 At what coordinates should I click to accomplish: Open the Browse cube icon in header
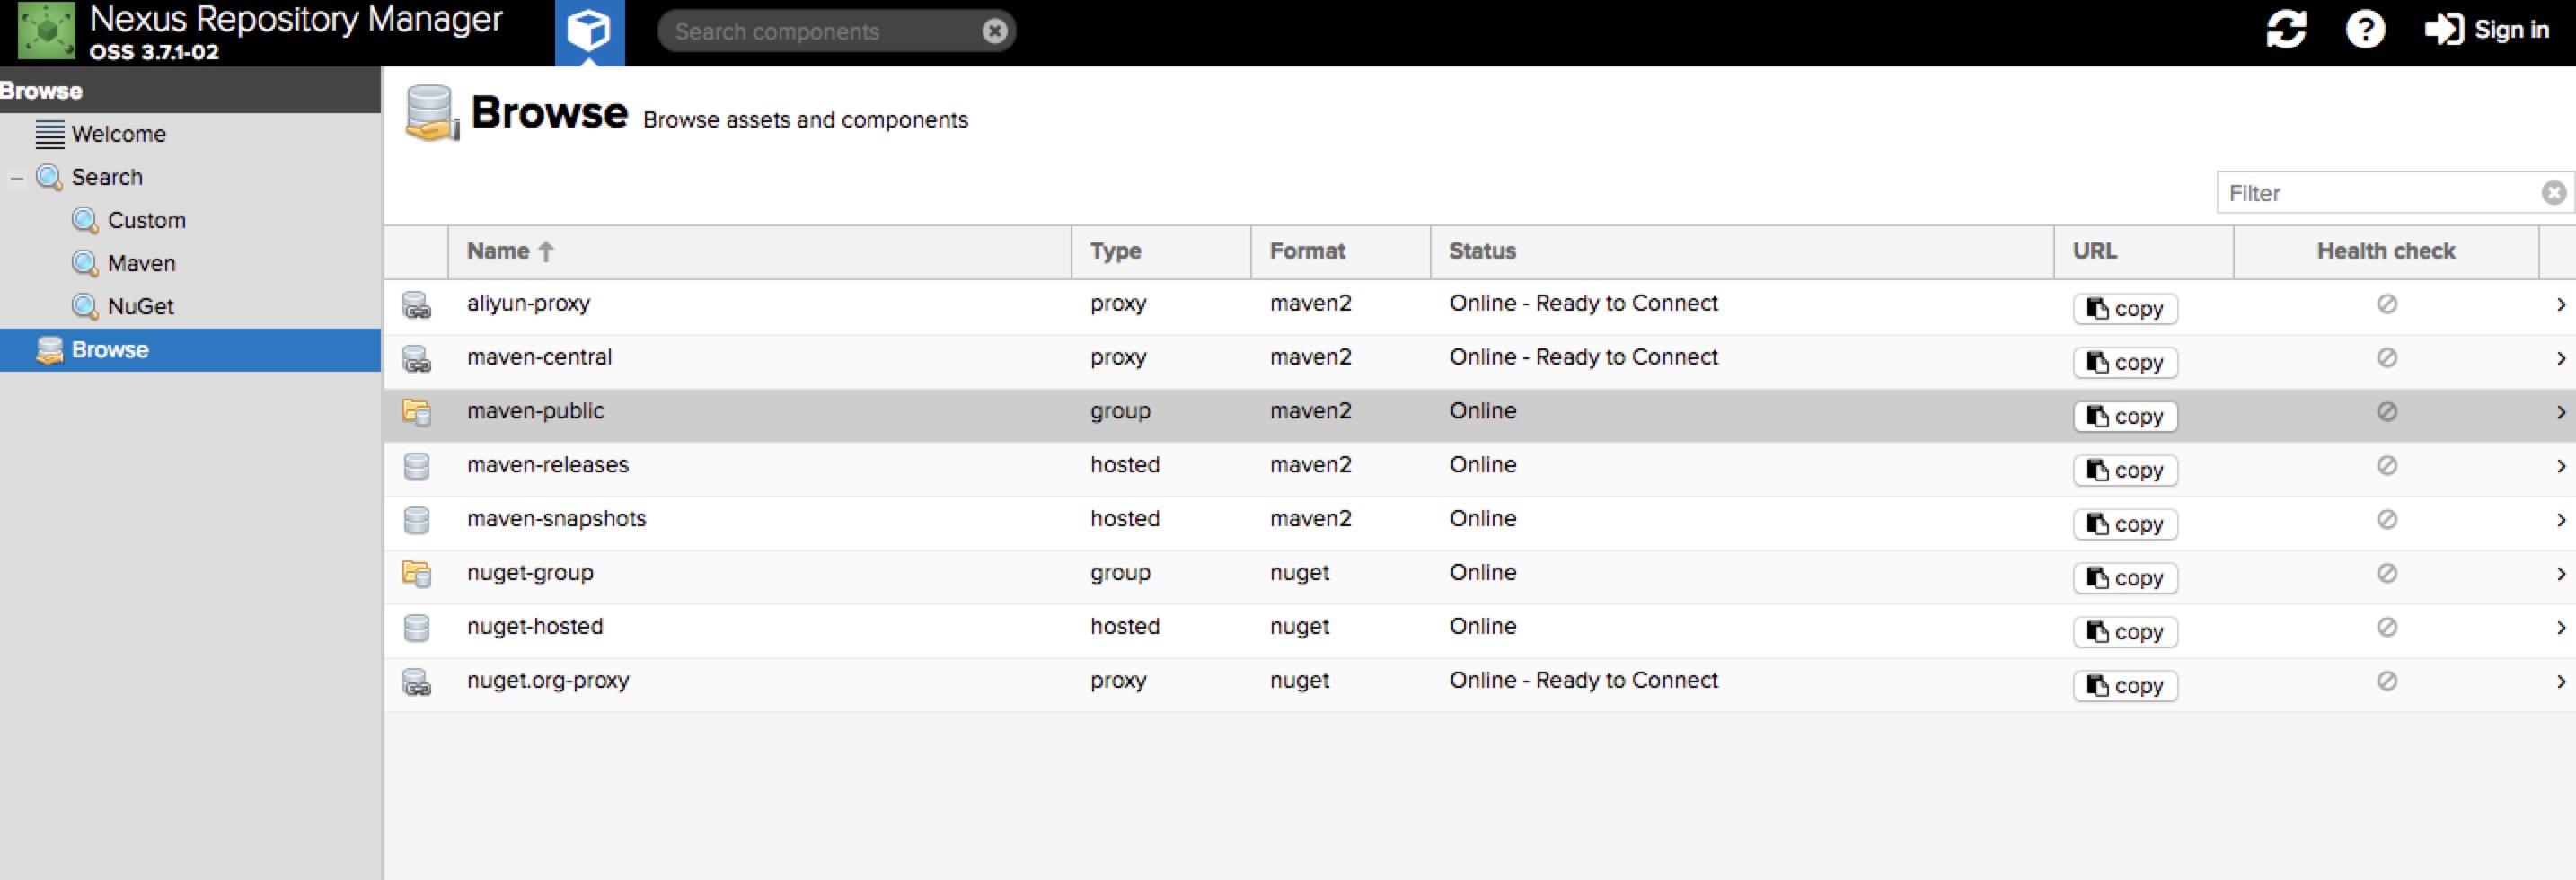[589, 32]
